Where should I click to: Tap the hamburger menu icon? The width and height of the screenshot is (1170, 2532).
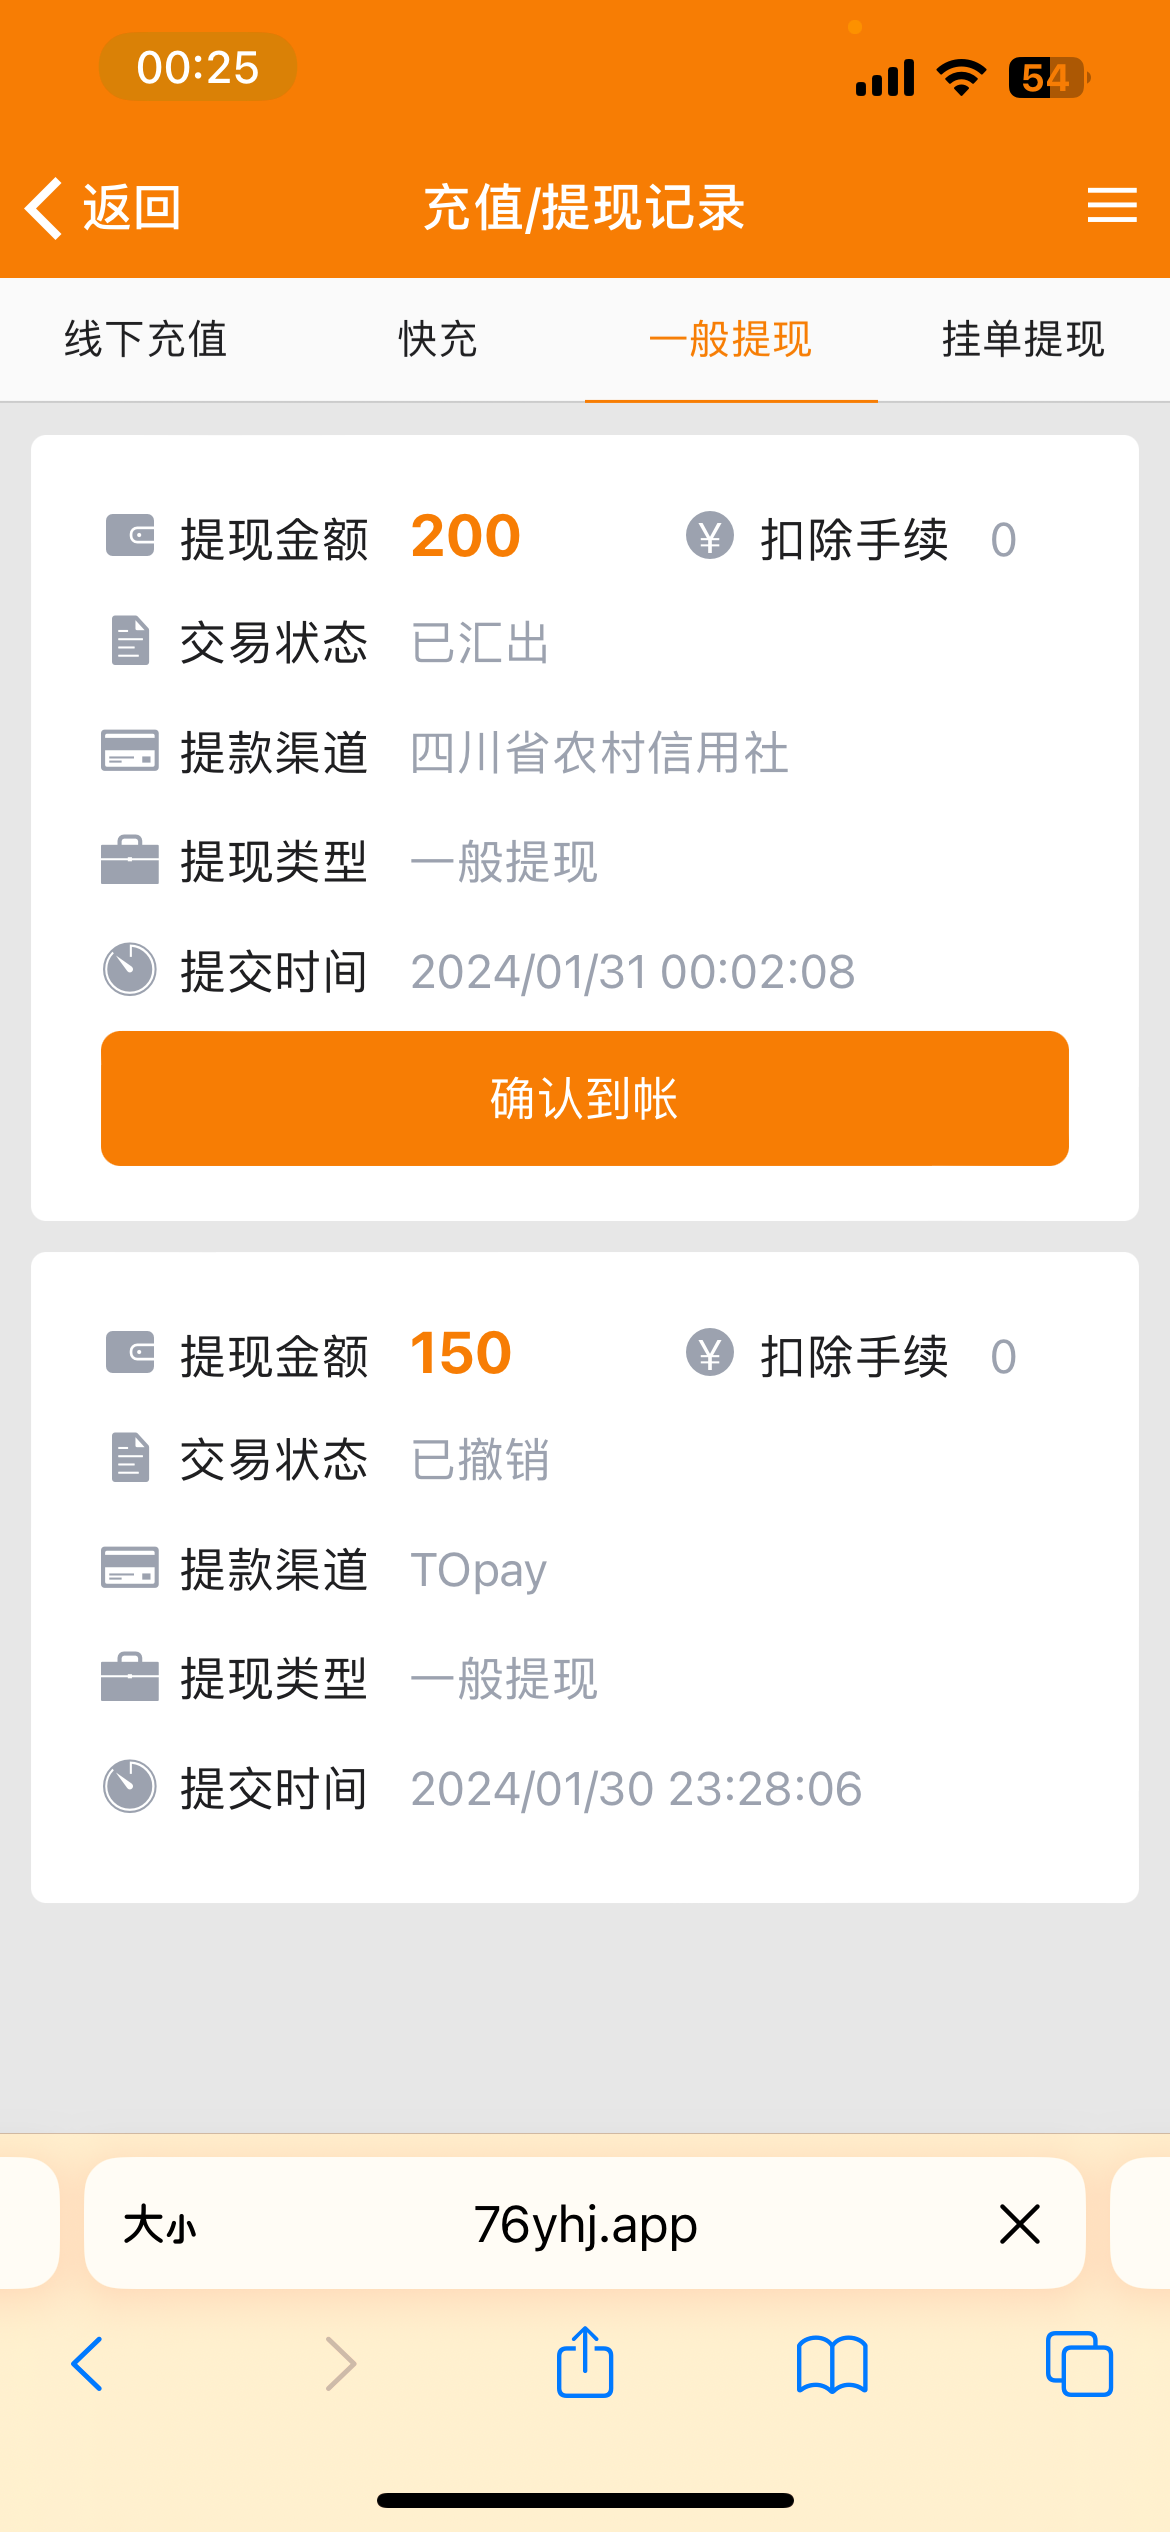tap(1112, 206)
